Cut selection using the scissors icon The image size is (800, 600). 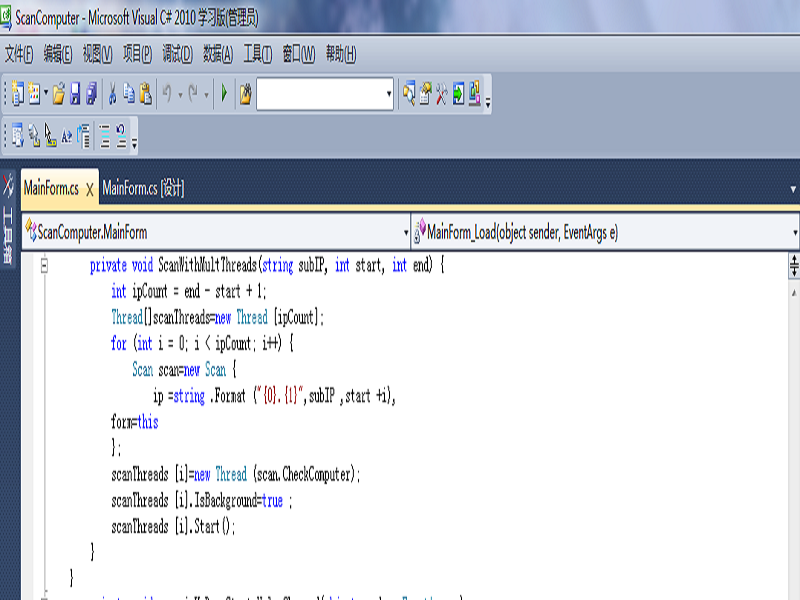(x=112, y=94)
